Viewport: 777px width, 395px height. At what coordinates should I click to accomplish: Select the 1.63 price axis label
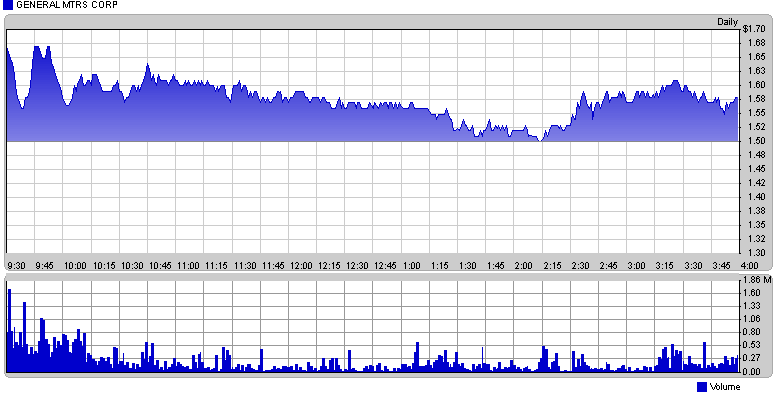[756, 71]
